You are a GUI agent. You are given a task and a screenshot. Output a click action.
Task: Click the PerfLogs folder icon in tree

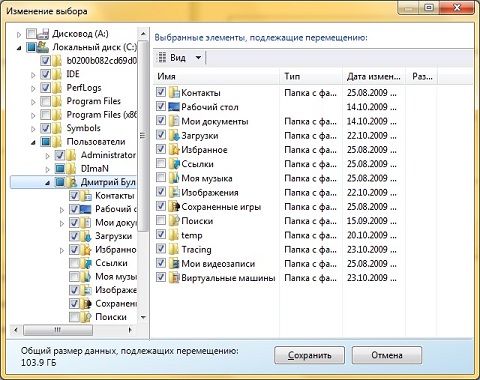click(58, 88)
